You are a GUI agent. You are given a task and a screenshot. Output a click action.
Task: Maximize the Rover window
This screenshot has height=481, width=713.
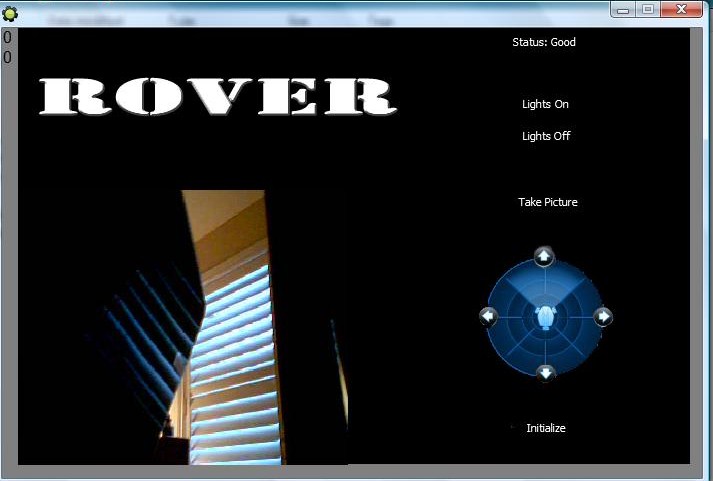tap(648, 10)
